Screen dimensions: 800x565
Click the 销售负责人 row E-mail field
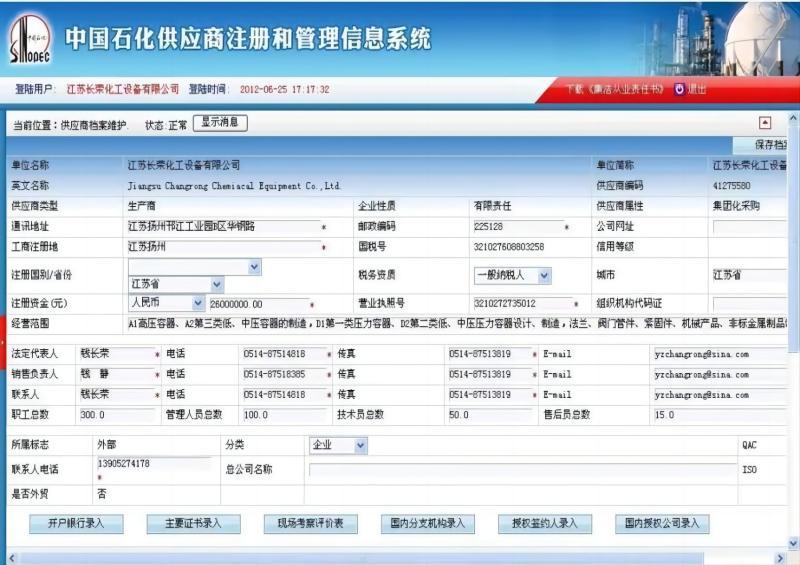[721, 375]
